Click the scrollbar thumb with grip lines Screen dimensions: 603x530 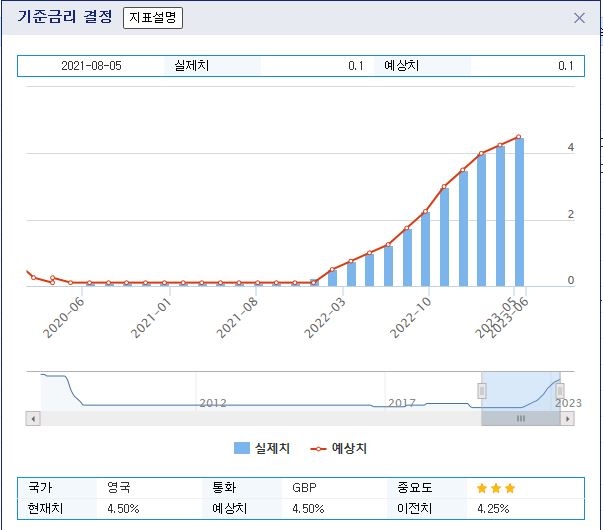point(521,418)
